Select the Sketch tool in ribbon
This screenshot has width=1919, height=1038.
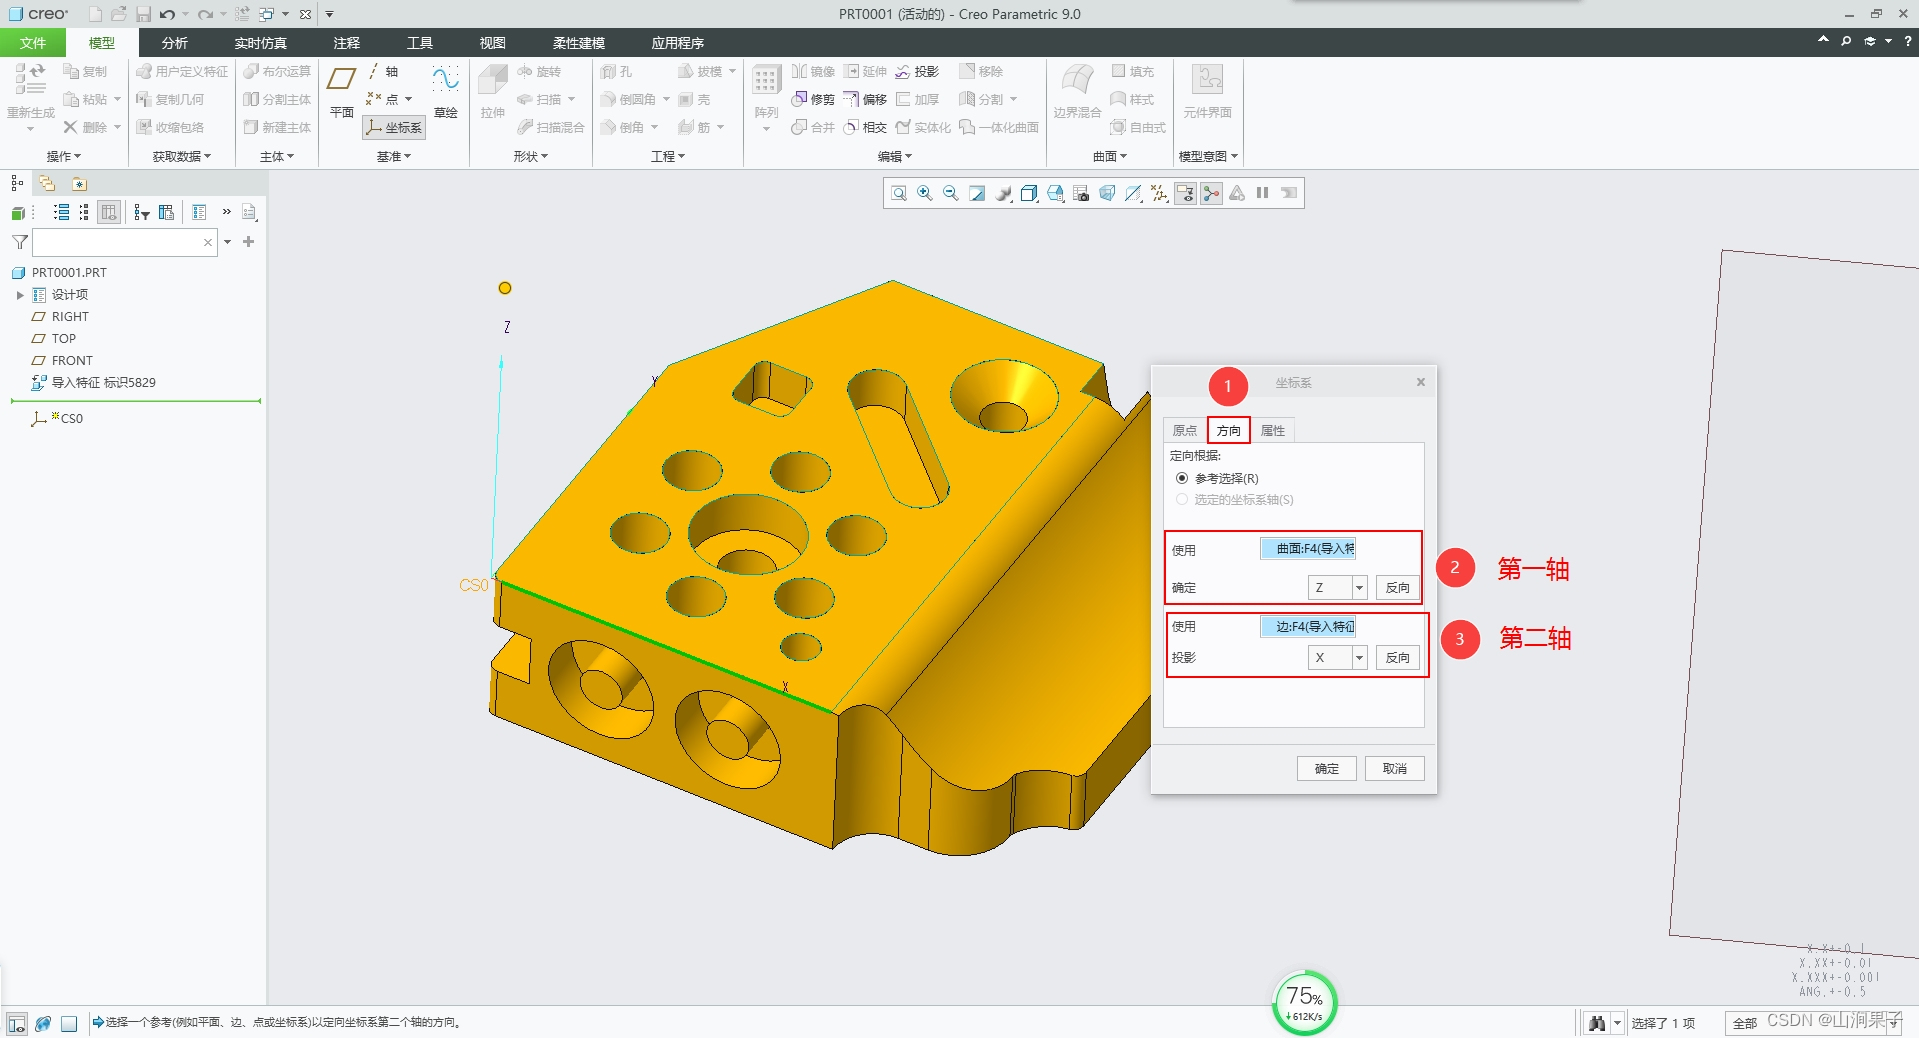pyautogui.click(x=445, y=90)
